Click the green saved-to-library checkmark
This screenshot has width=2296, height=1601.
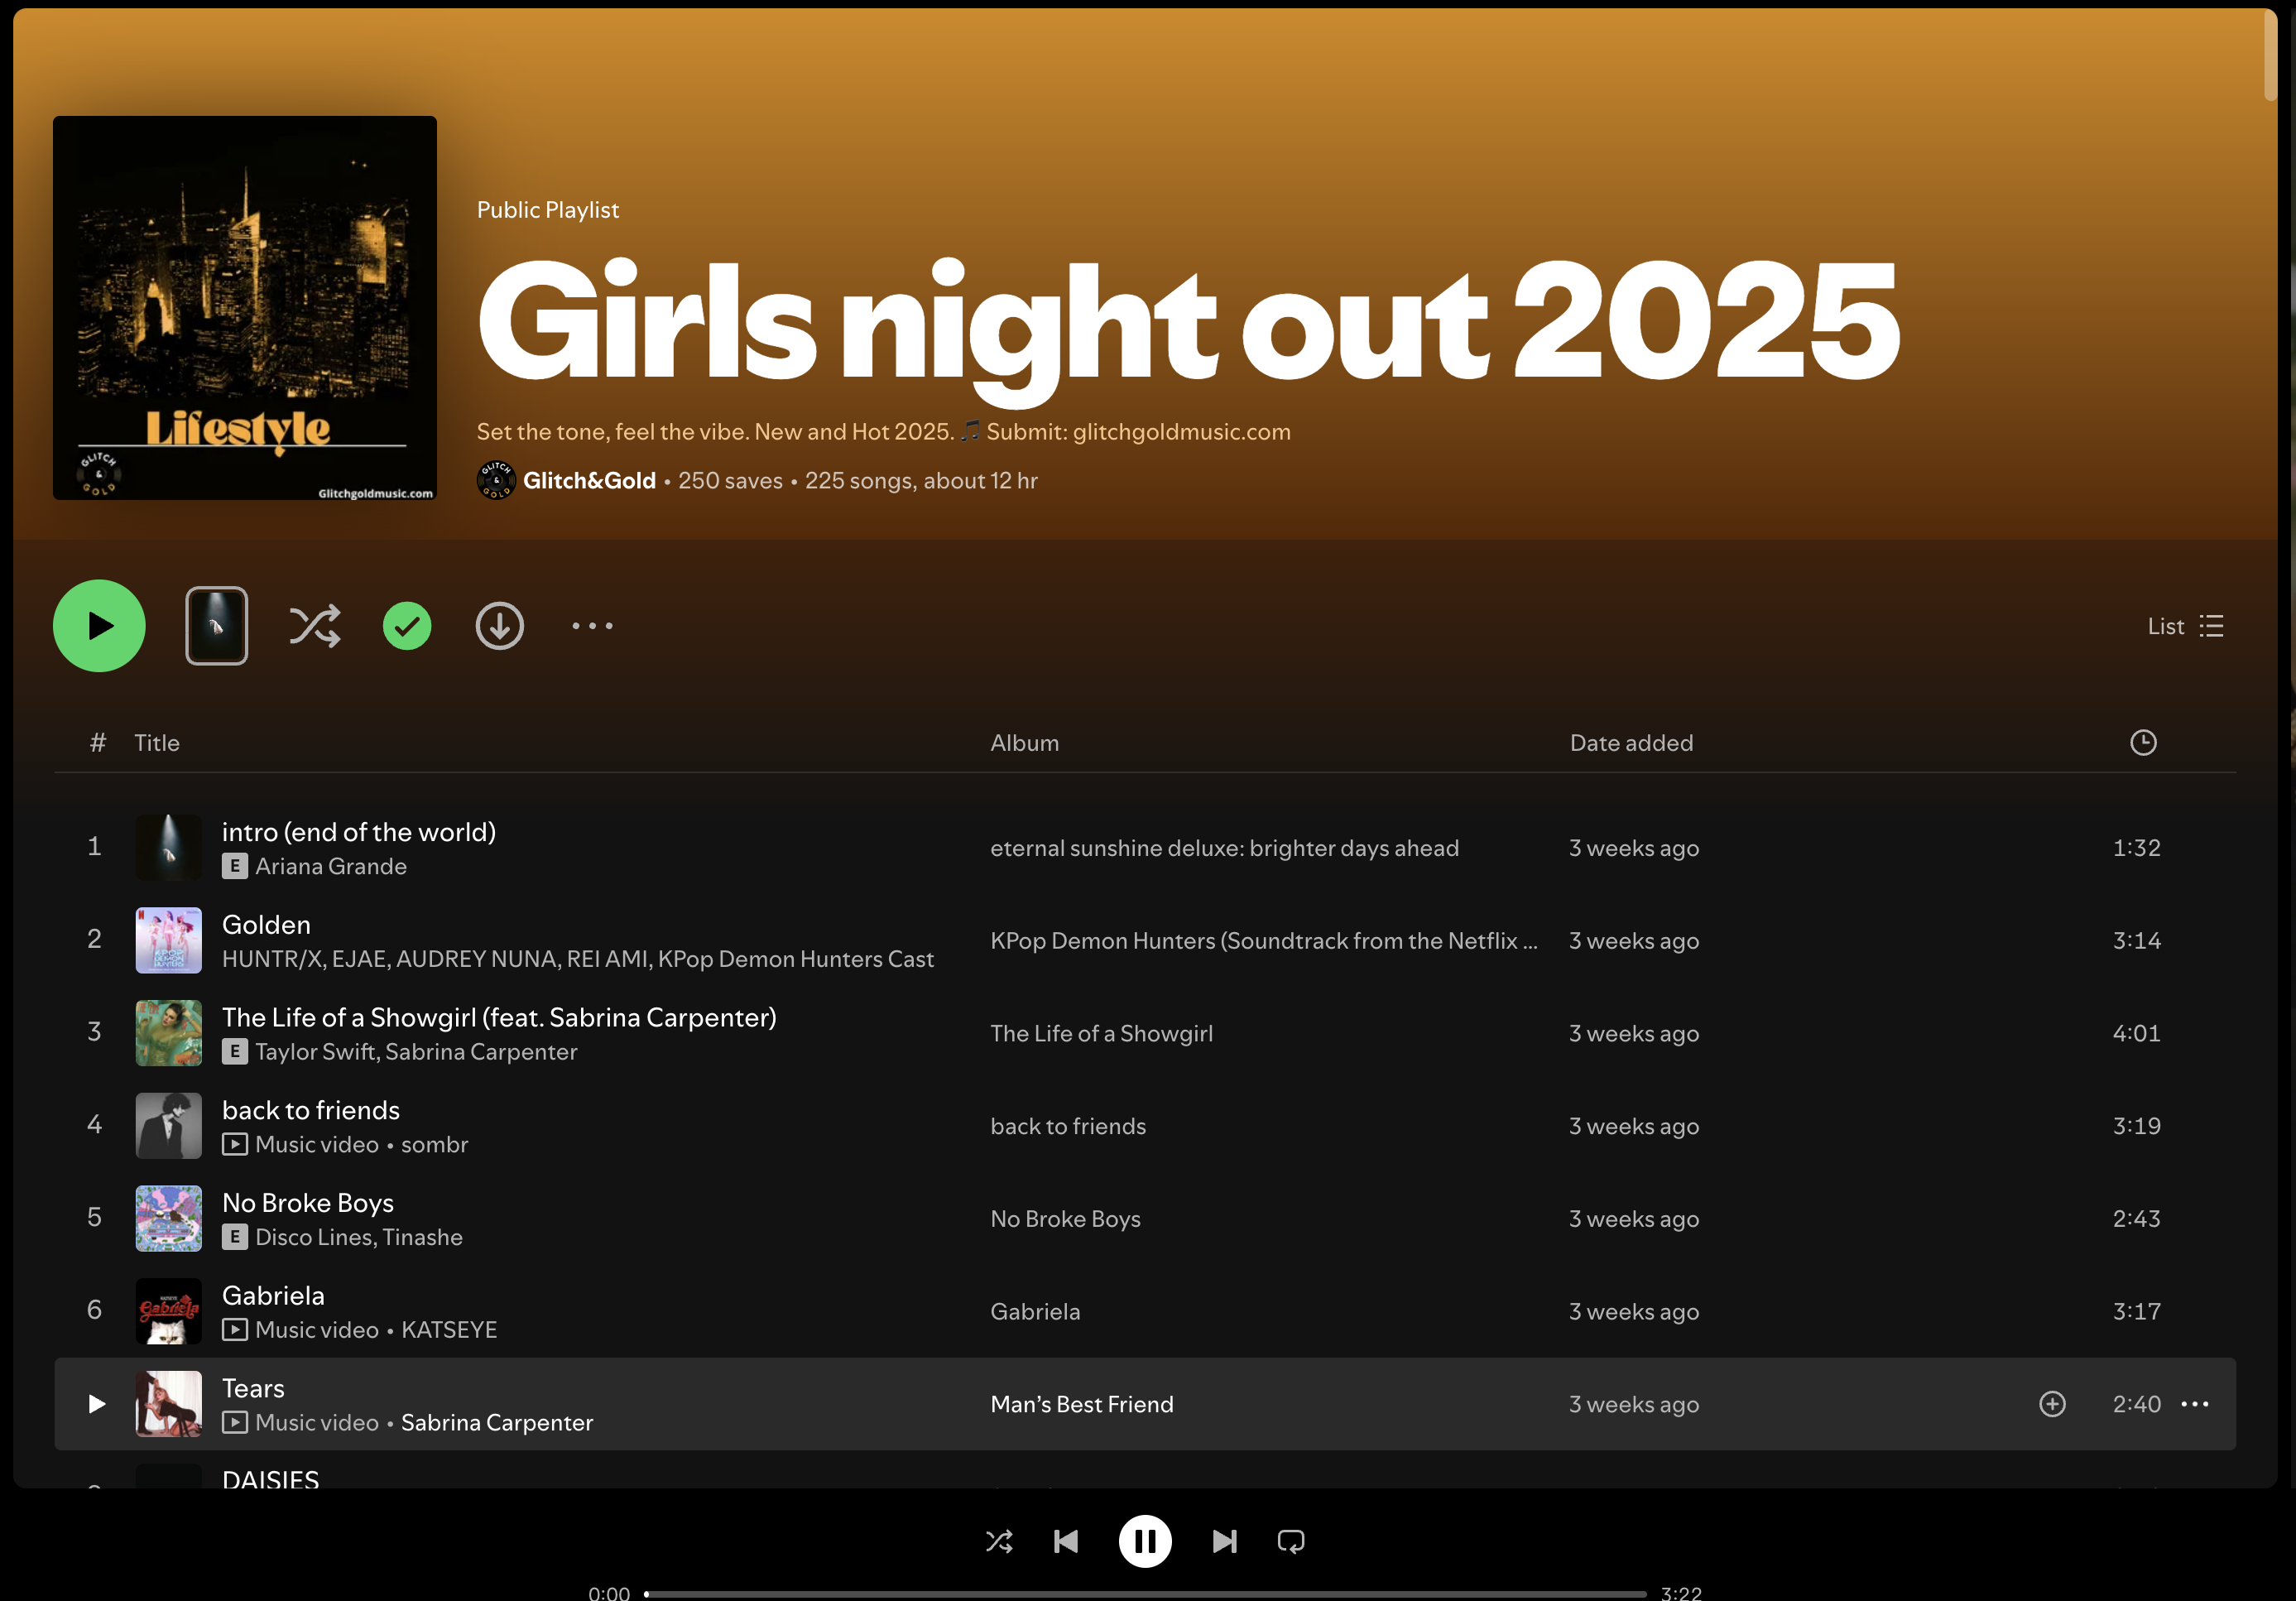[x=407, y=626]
